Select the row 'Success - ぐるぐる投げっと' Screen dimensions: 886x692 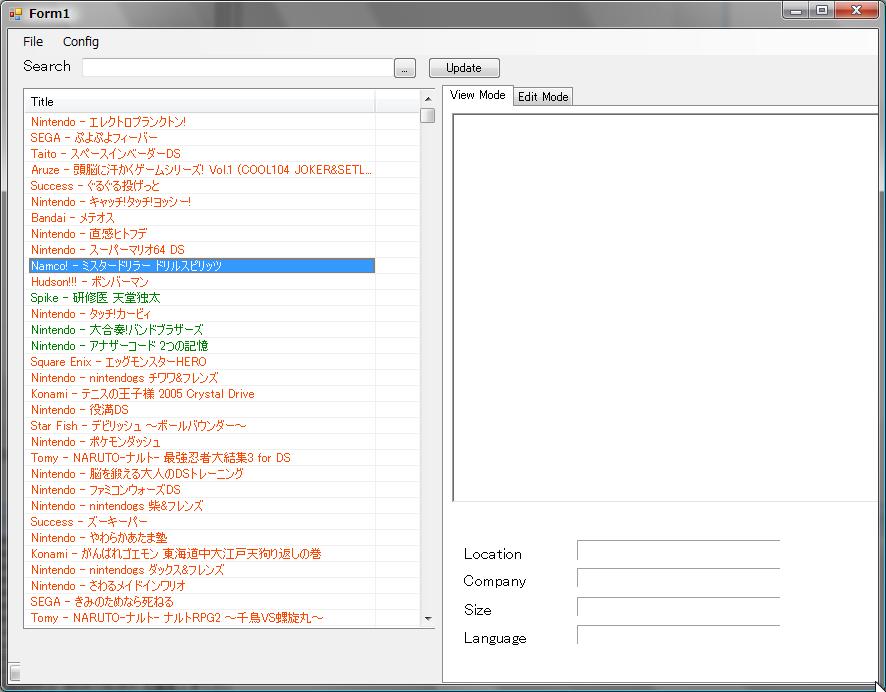(x=202, y=186)
